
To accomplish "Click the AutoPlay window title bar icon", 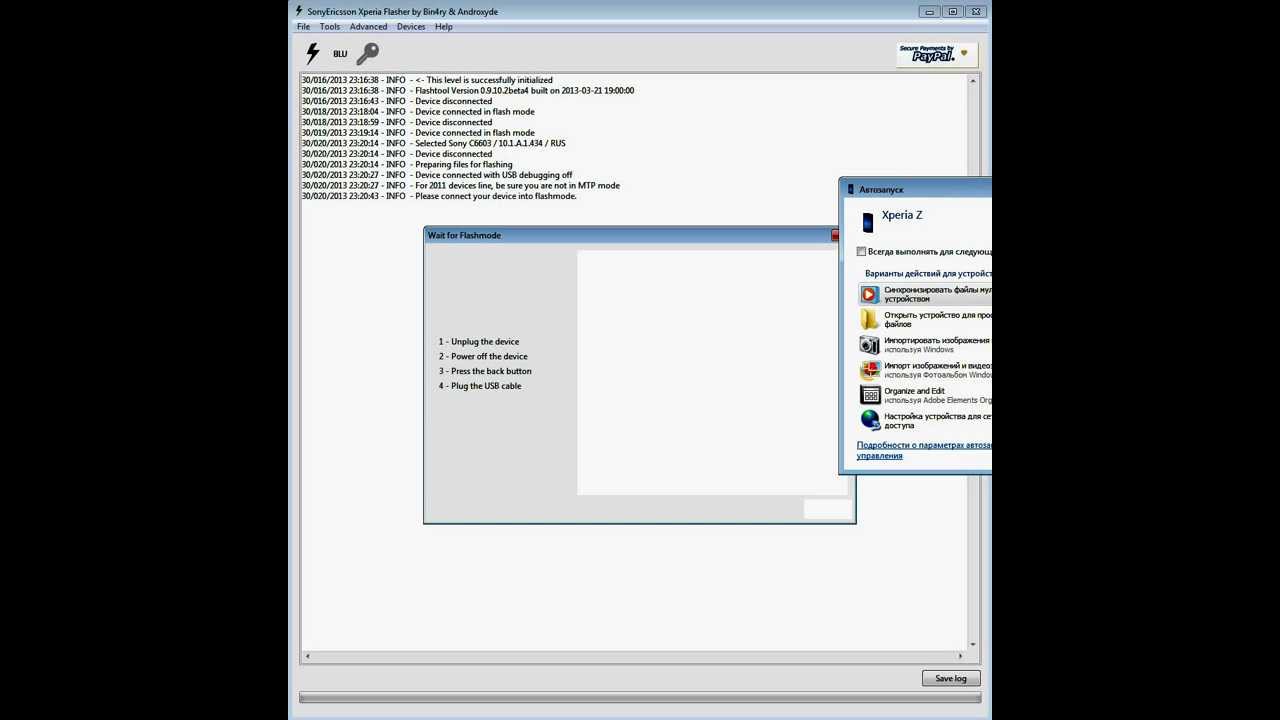I will (x=850, y=189).
